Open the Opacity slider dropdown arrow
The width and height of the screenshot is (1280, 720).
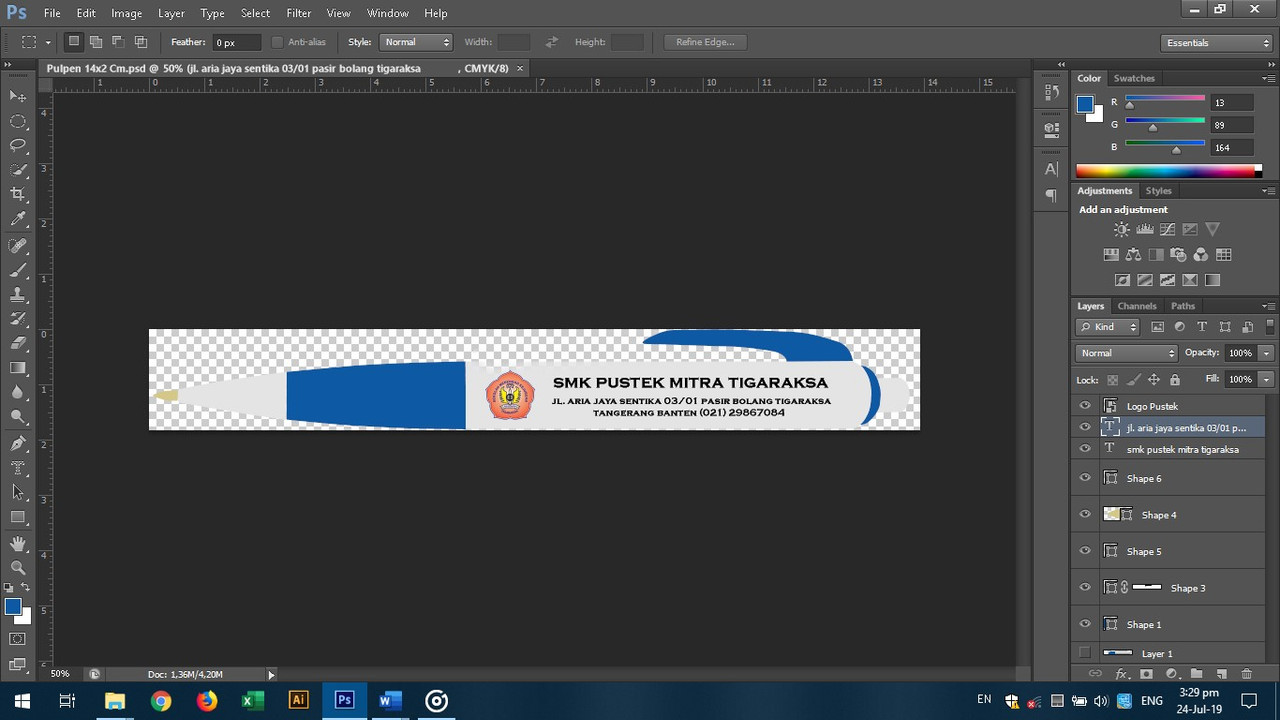coord(1266,353)
